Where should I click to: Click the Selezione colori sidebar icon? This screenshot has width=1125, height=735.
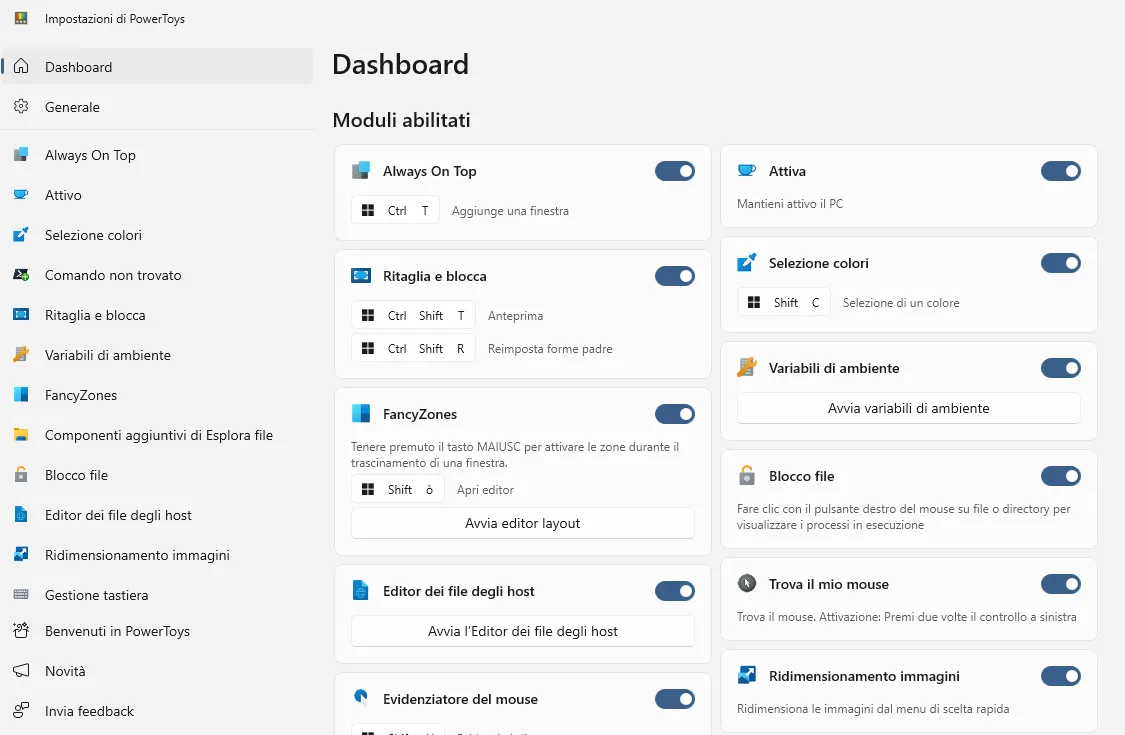[x=22, y=235]
